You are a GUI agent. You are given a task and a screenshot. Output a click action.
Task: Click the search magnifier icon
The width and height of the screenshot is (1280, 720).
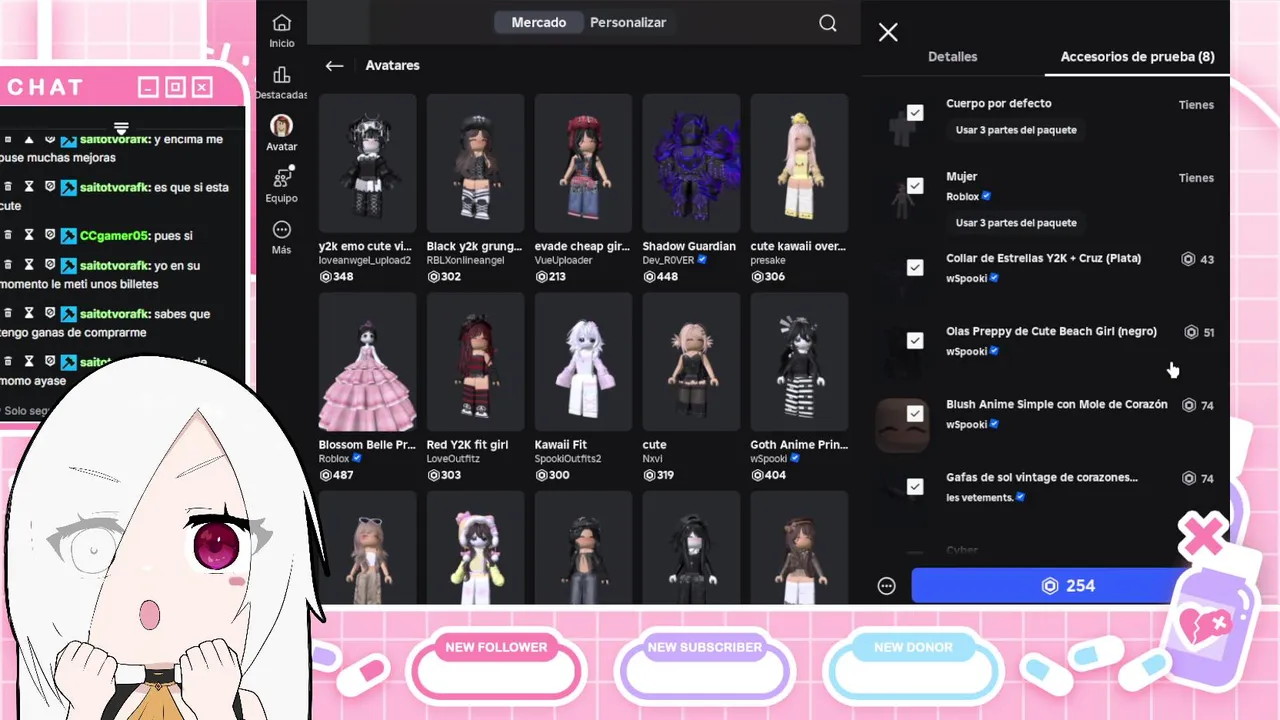(828, 23)
